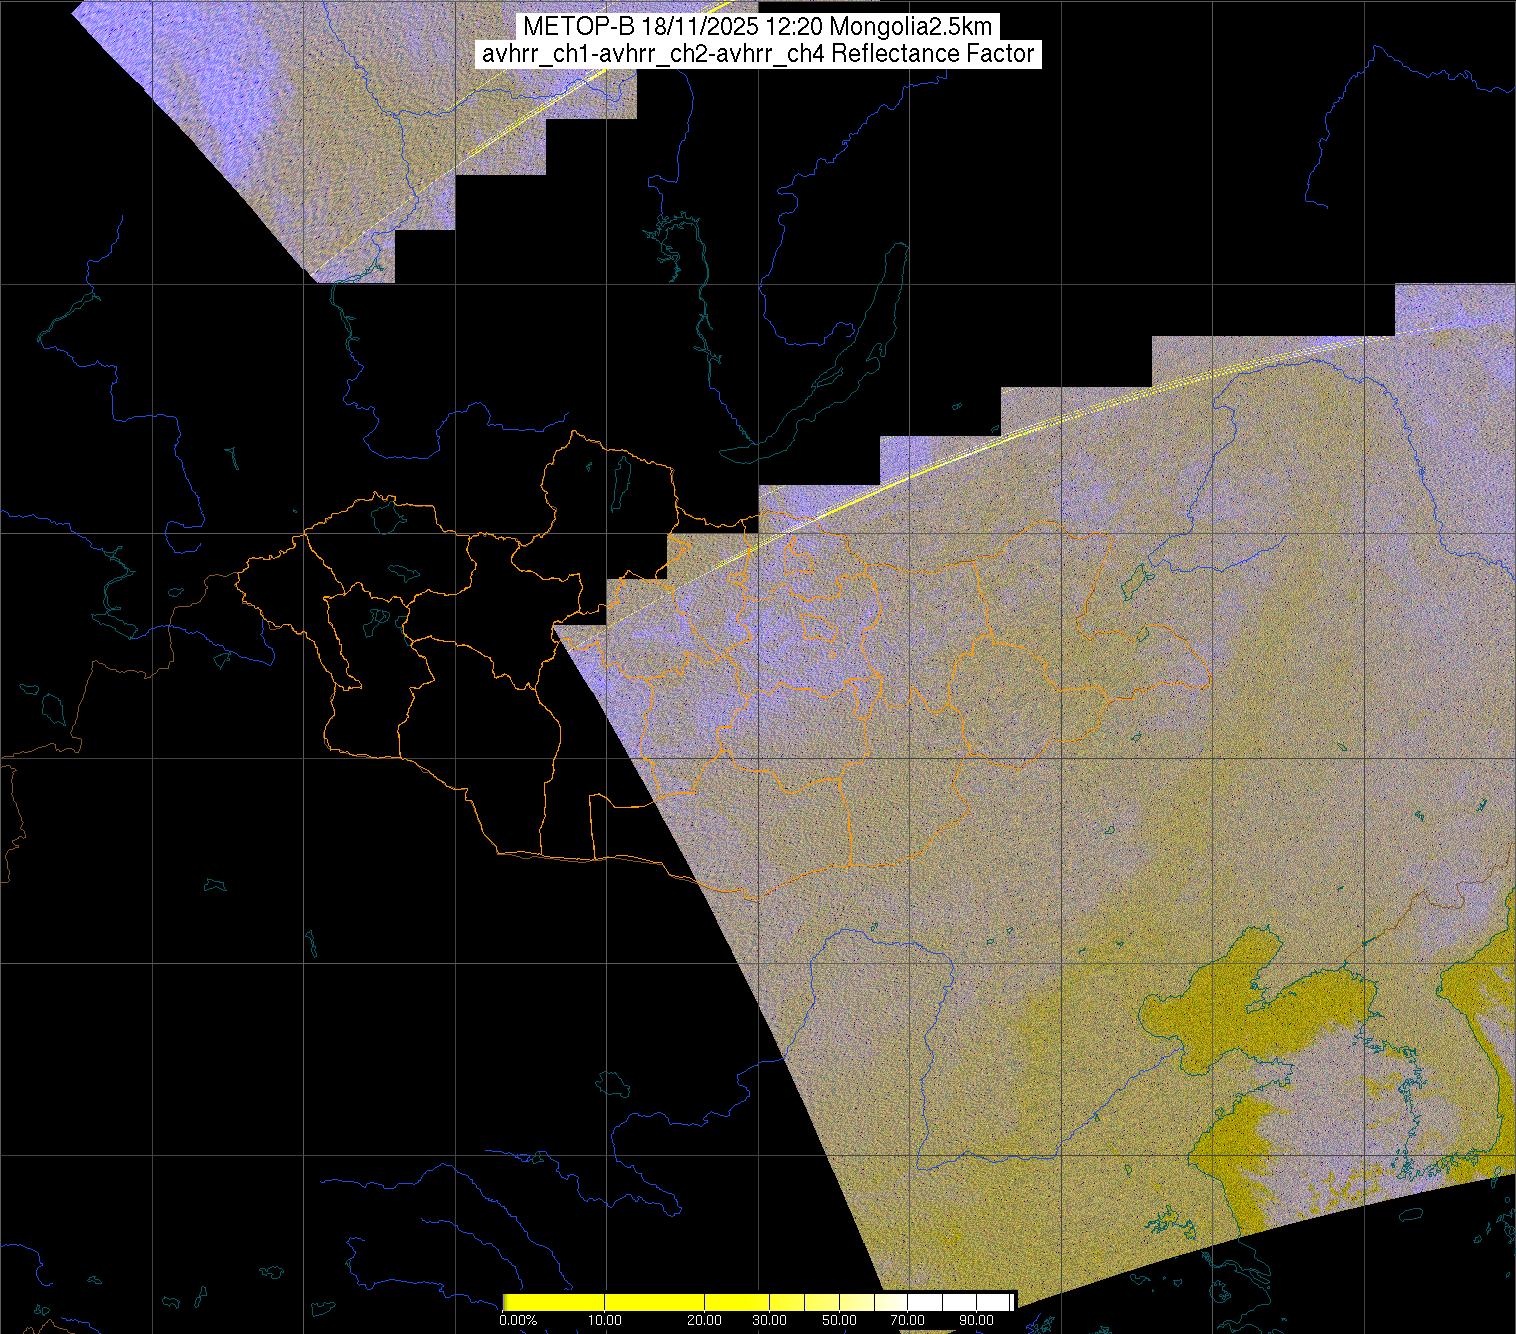Click the 0.00% label on the colorbar
Viewport: 1516px width, 1334px height.
[x=517, y=1321]
